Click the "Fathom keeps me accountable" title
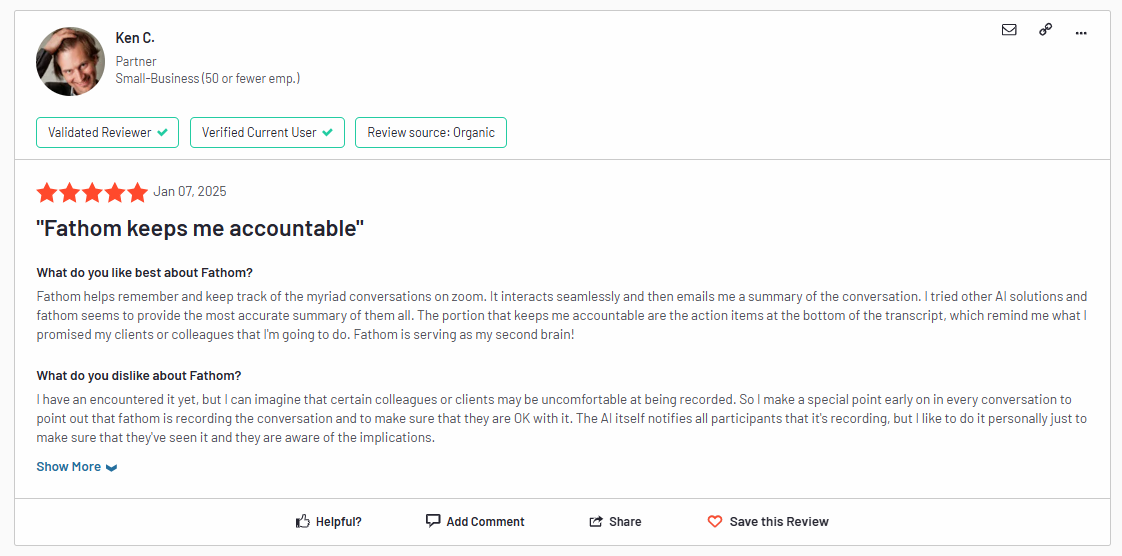This screenshot has height=556, width=1122. [x=200, y=229]
